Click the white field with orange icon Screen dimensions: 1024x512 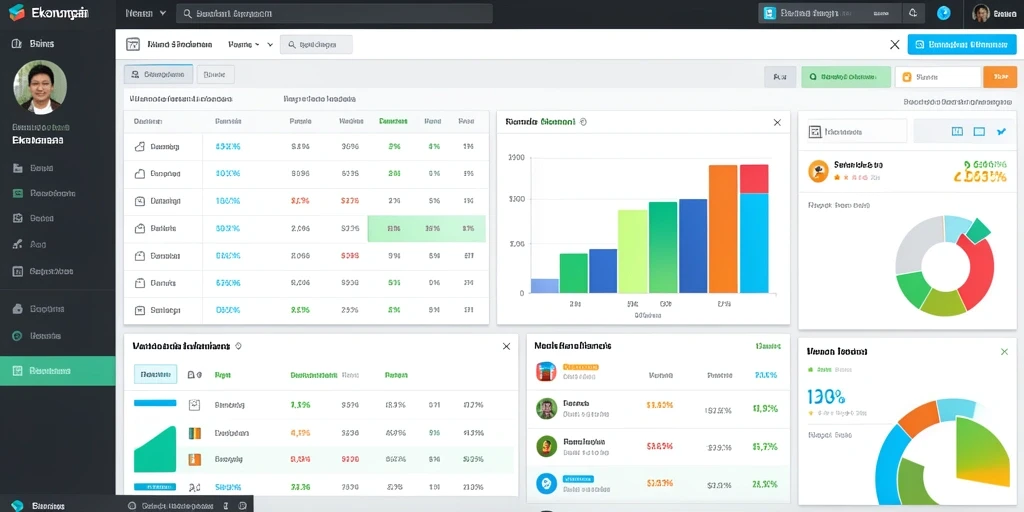938,76
